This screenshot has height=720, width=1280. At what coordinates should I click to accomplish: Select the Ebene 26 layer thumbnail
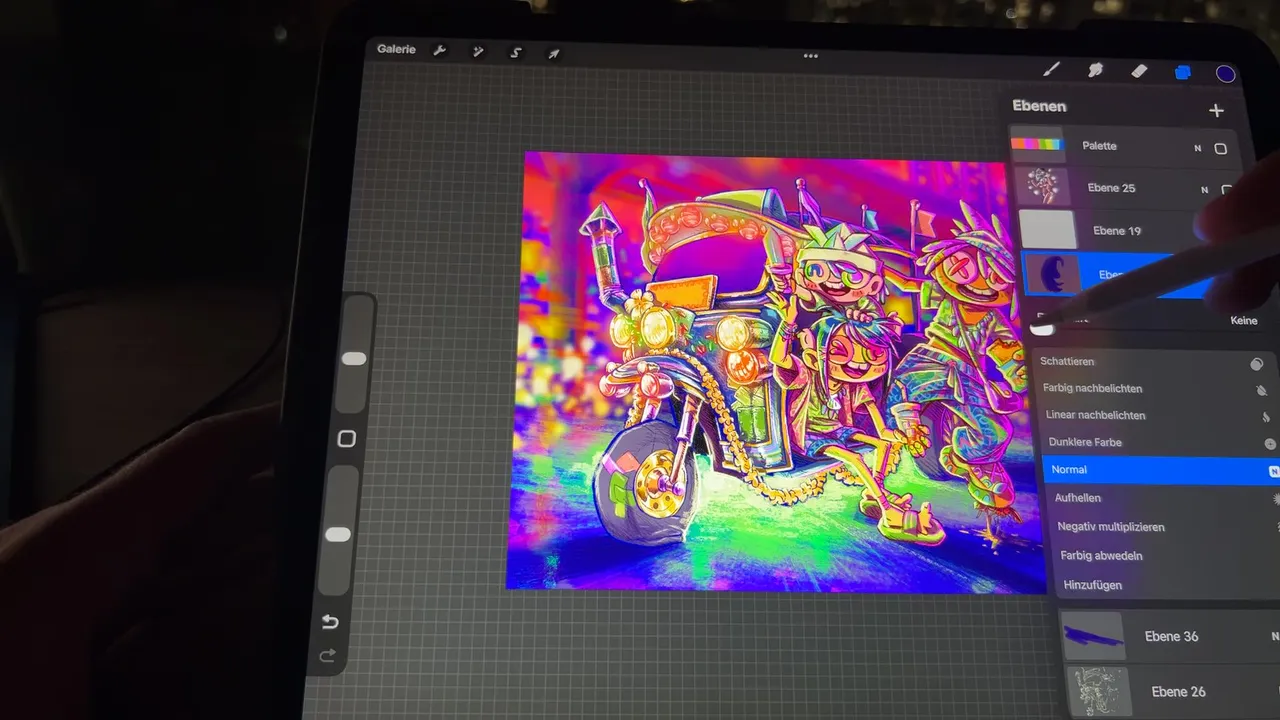1100,692
